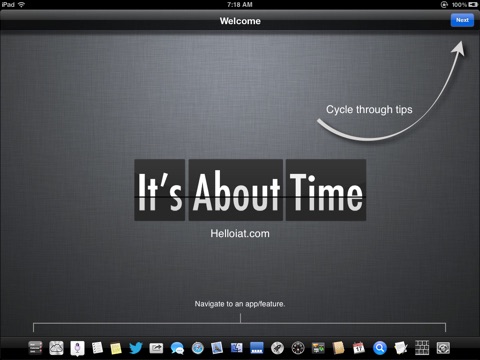
Task: Open the last gray circular-arrows icon
Action: click(x=443, y=348)
